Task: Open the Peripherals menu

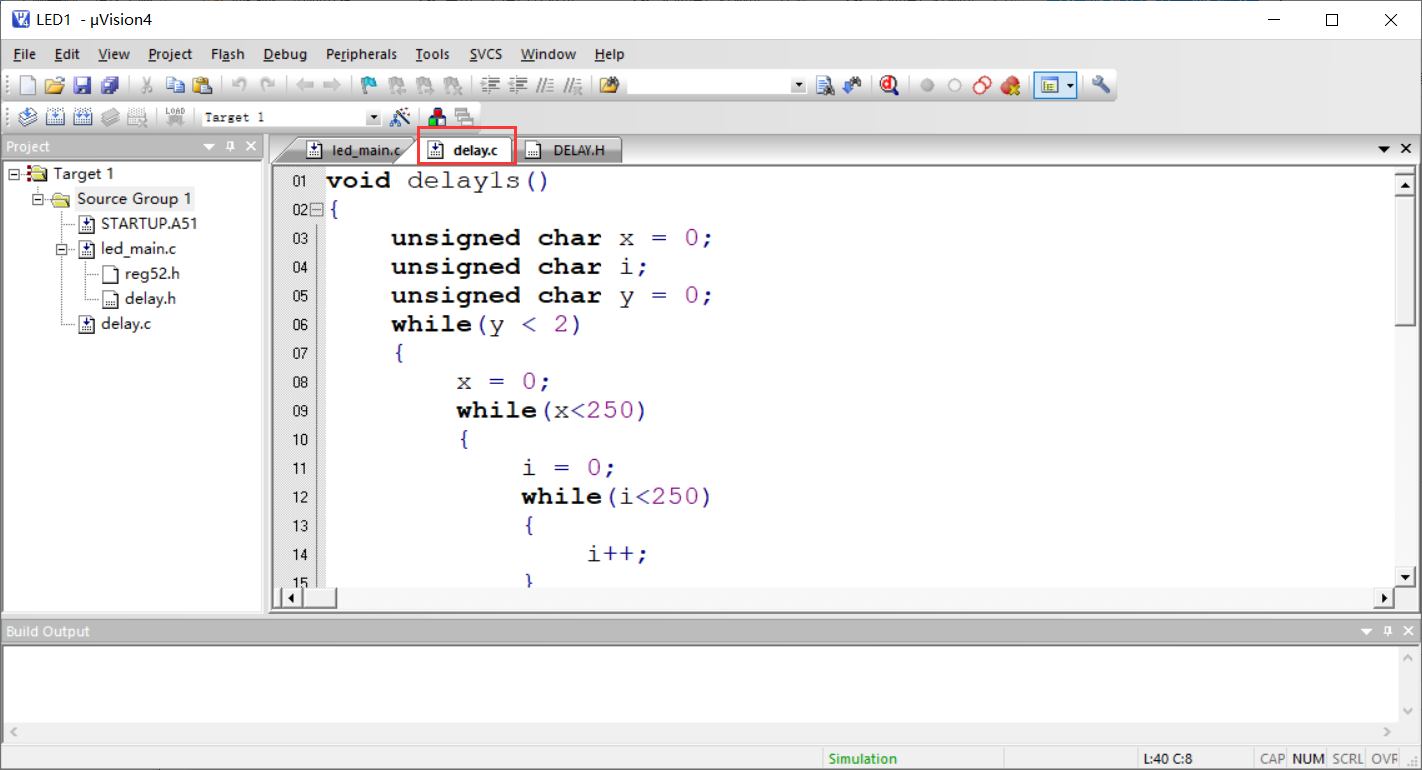Action: pos(361,54)
